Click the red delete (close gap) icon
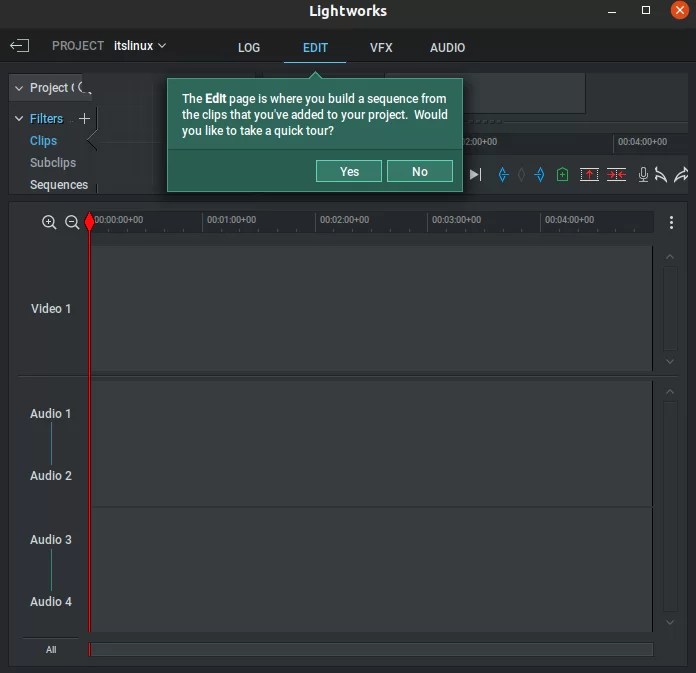 [x=616, y=174]
